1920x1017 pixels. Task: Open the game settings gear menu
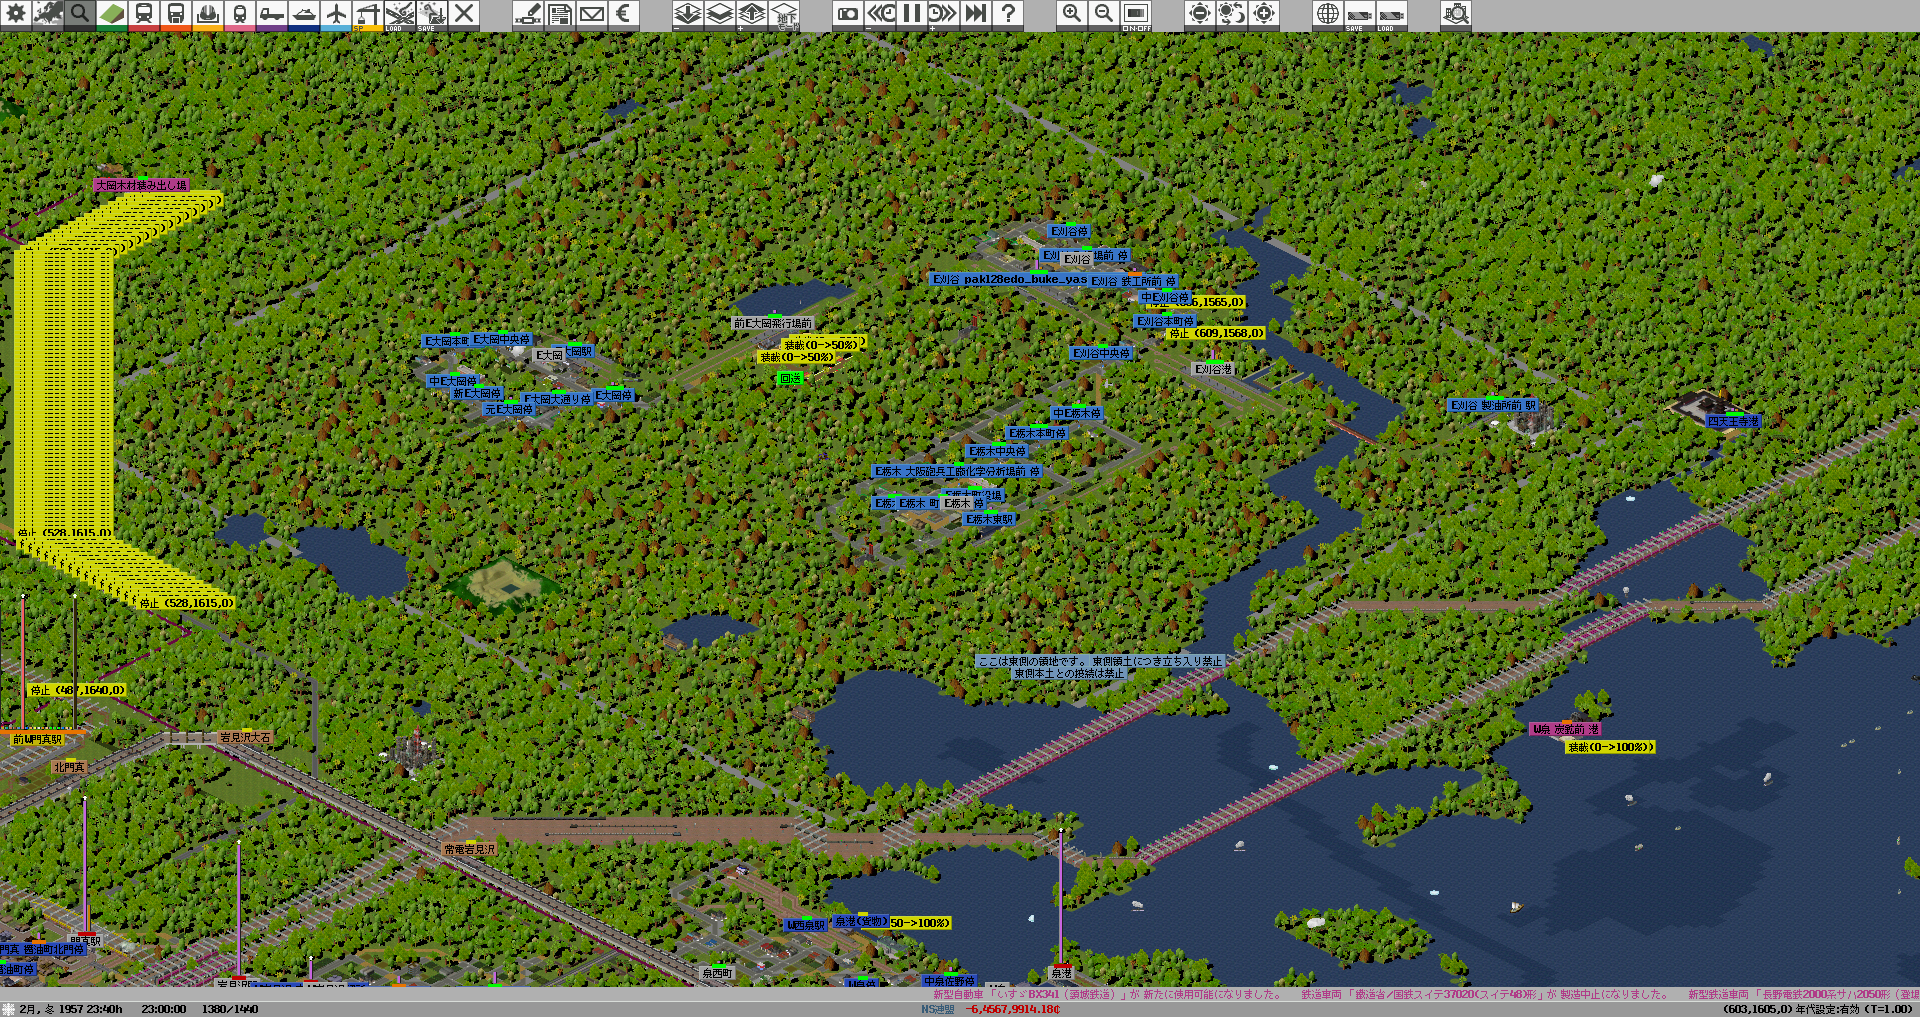[x=16, y=14]
